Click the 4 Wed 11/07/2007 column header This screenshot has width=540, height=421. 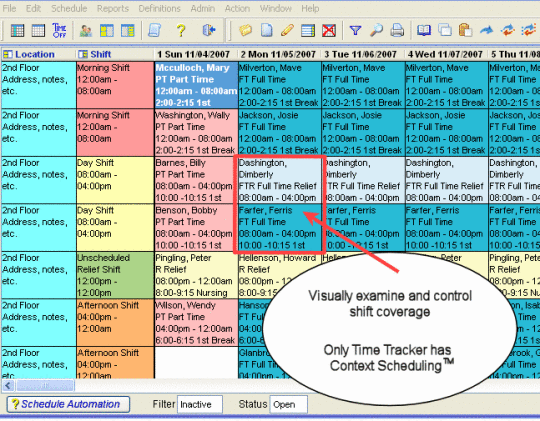(x=447, y=54)
